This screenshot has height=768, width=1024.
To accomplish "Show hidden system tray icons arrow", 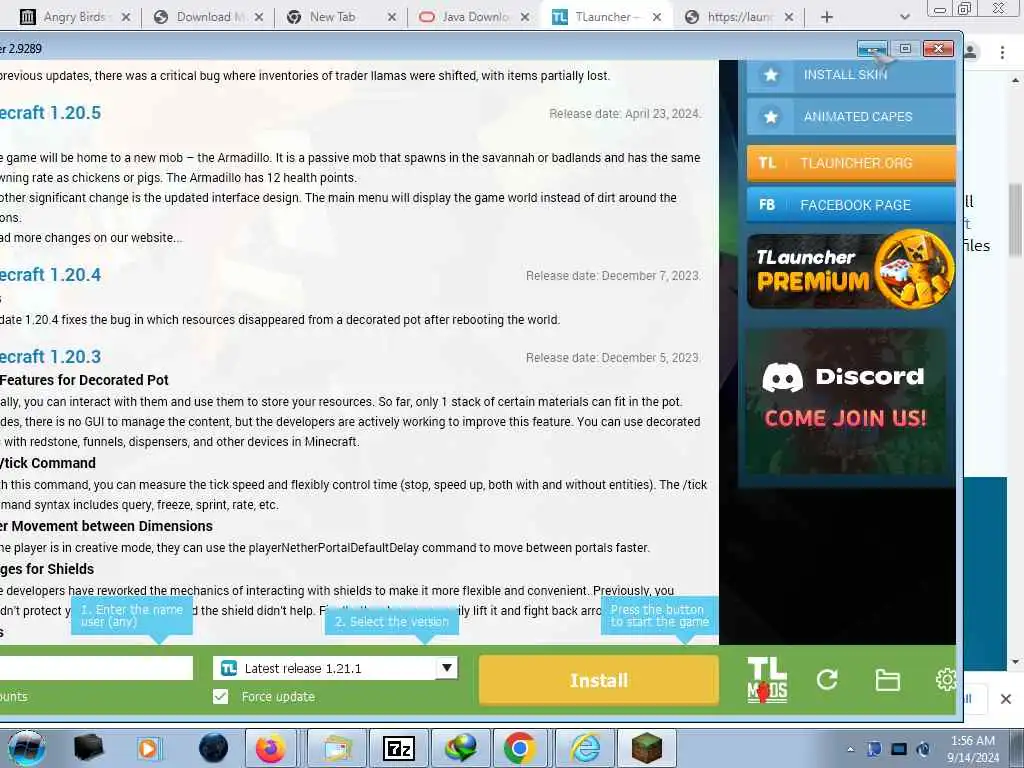I will pyautogui.click(x=850, y=749).
